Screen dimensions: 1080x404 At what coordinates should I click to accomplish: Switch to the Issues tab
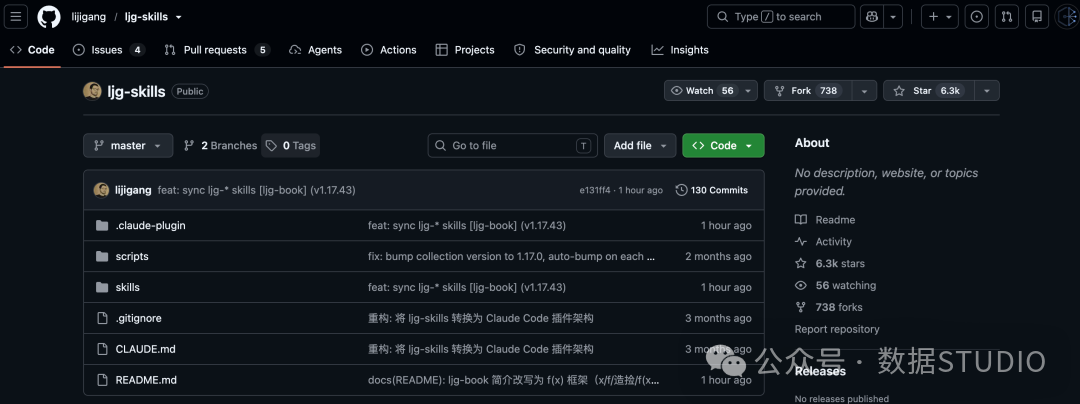click(109, 50)
